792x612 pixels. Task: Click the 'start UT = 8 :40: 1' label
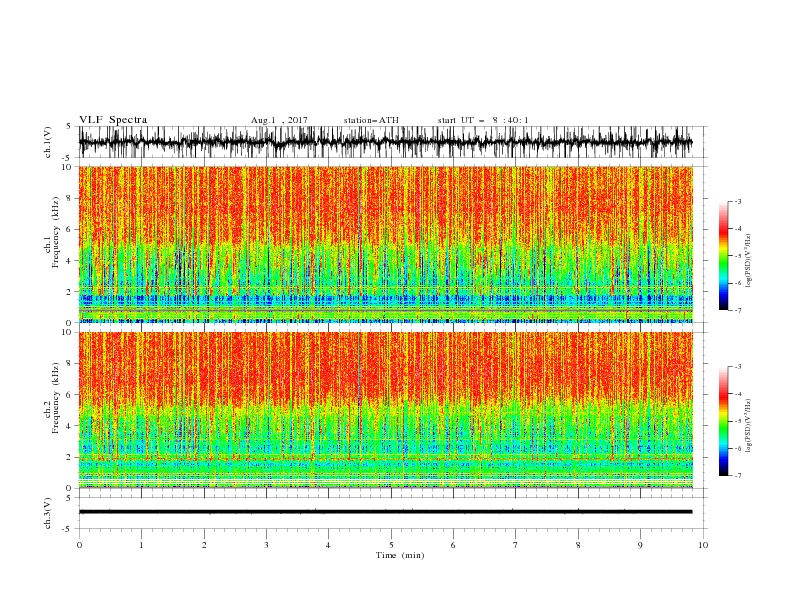pos(483,120)
